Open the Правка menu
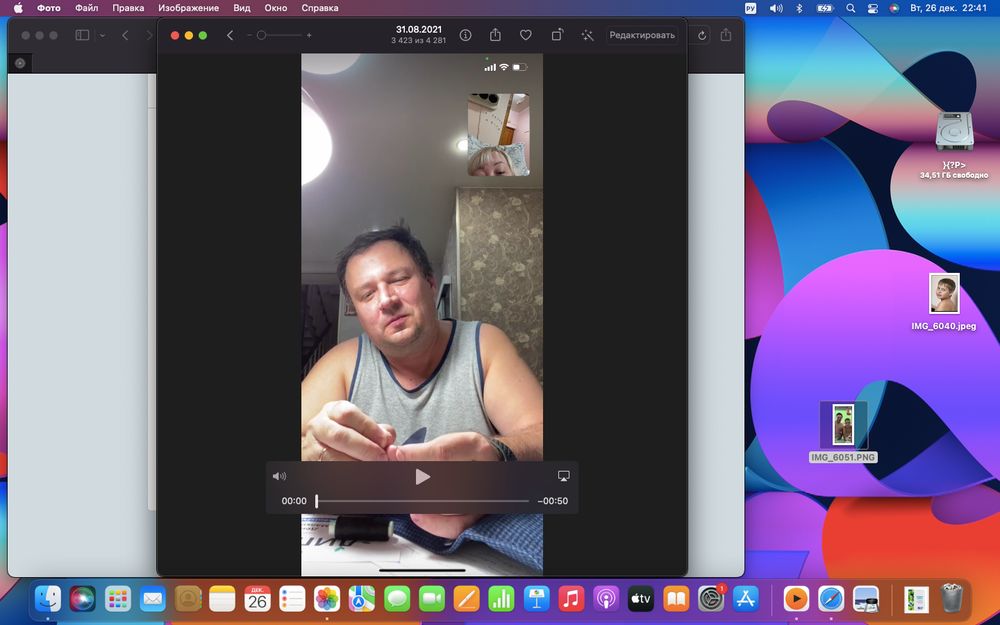Image resolution: width=1000 pixels, height=625 pixels. tap(128, 8)
